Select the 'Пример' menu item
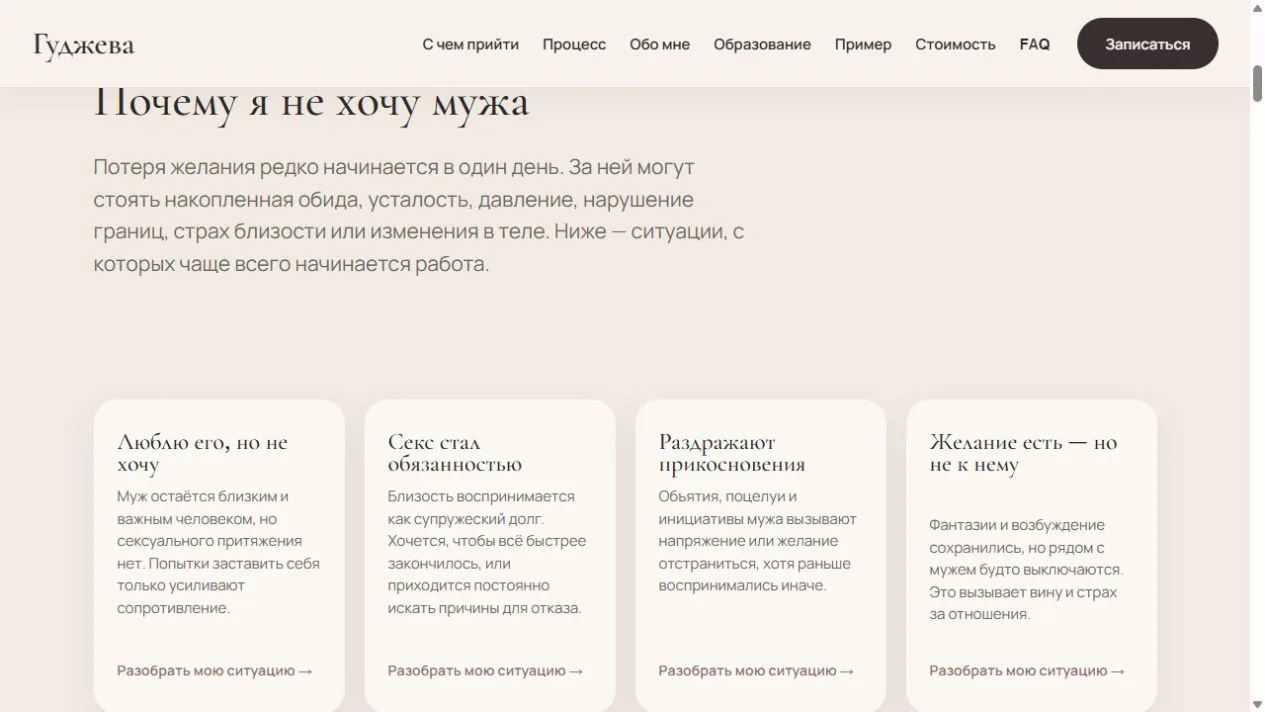The width and height of the screenshot is (1265, 712). [863, 44]
